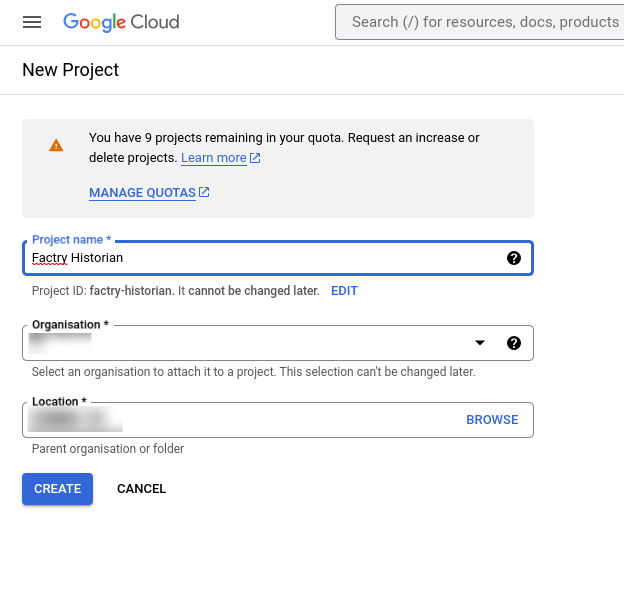Image resolution: width=624 pixels, height=594 pixels.
Task: Open the MANAGE QUOTAS link
Action: point(142,193)
